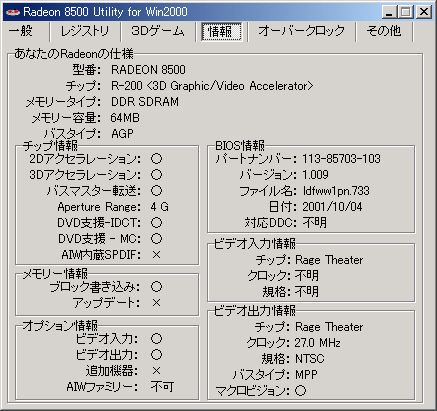This screenshot has height=411, width=437.
Task: Open the レジストリ tab
Action: (85, 31)
